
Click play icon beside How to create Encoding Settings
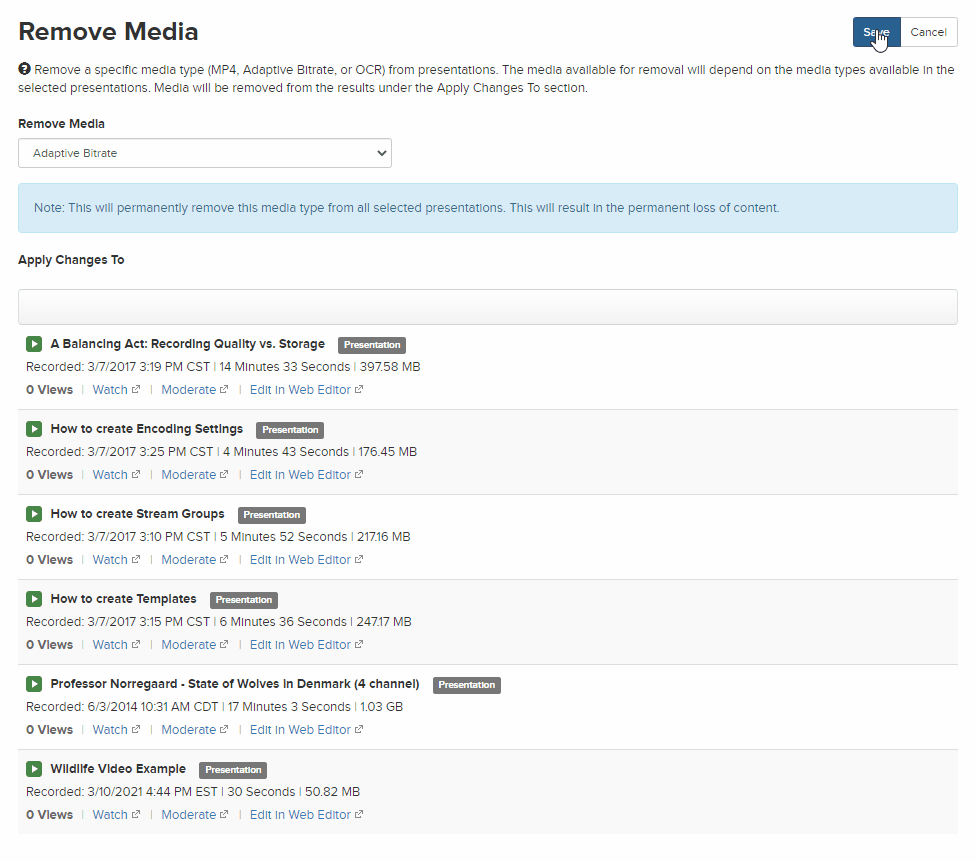[x=34, y=429]
